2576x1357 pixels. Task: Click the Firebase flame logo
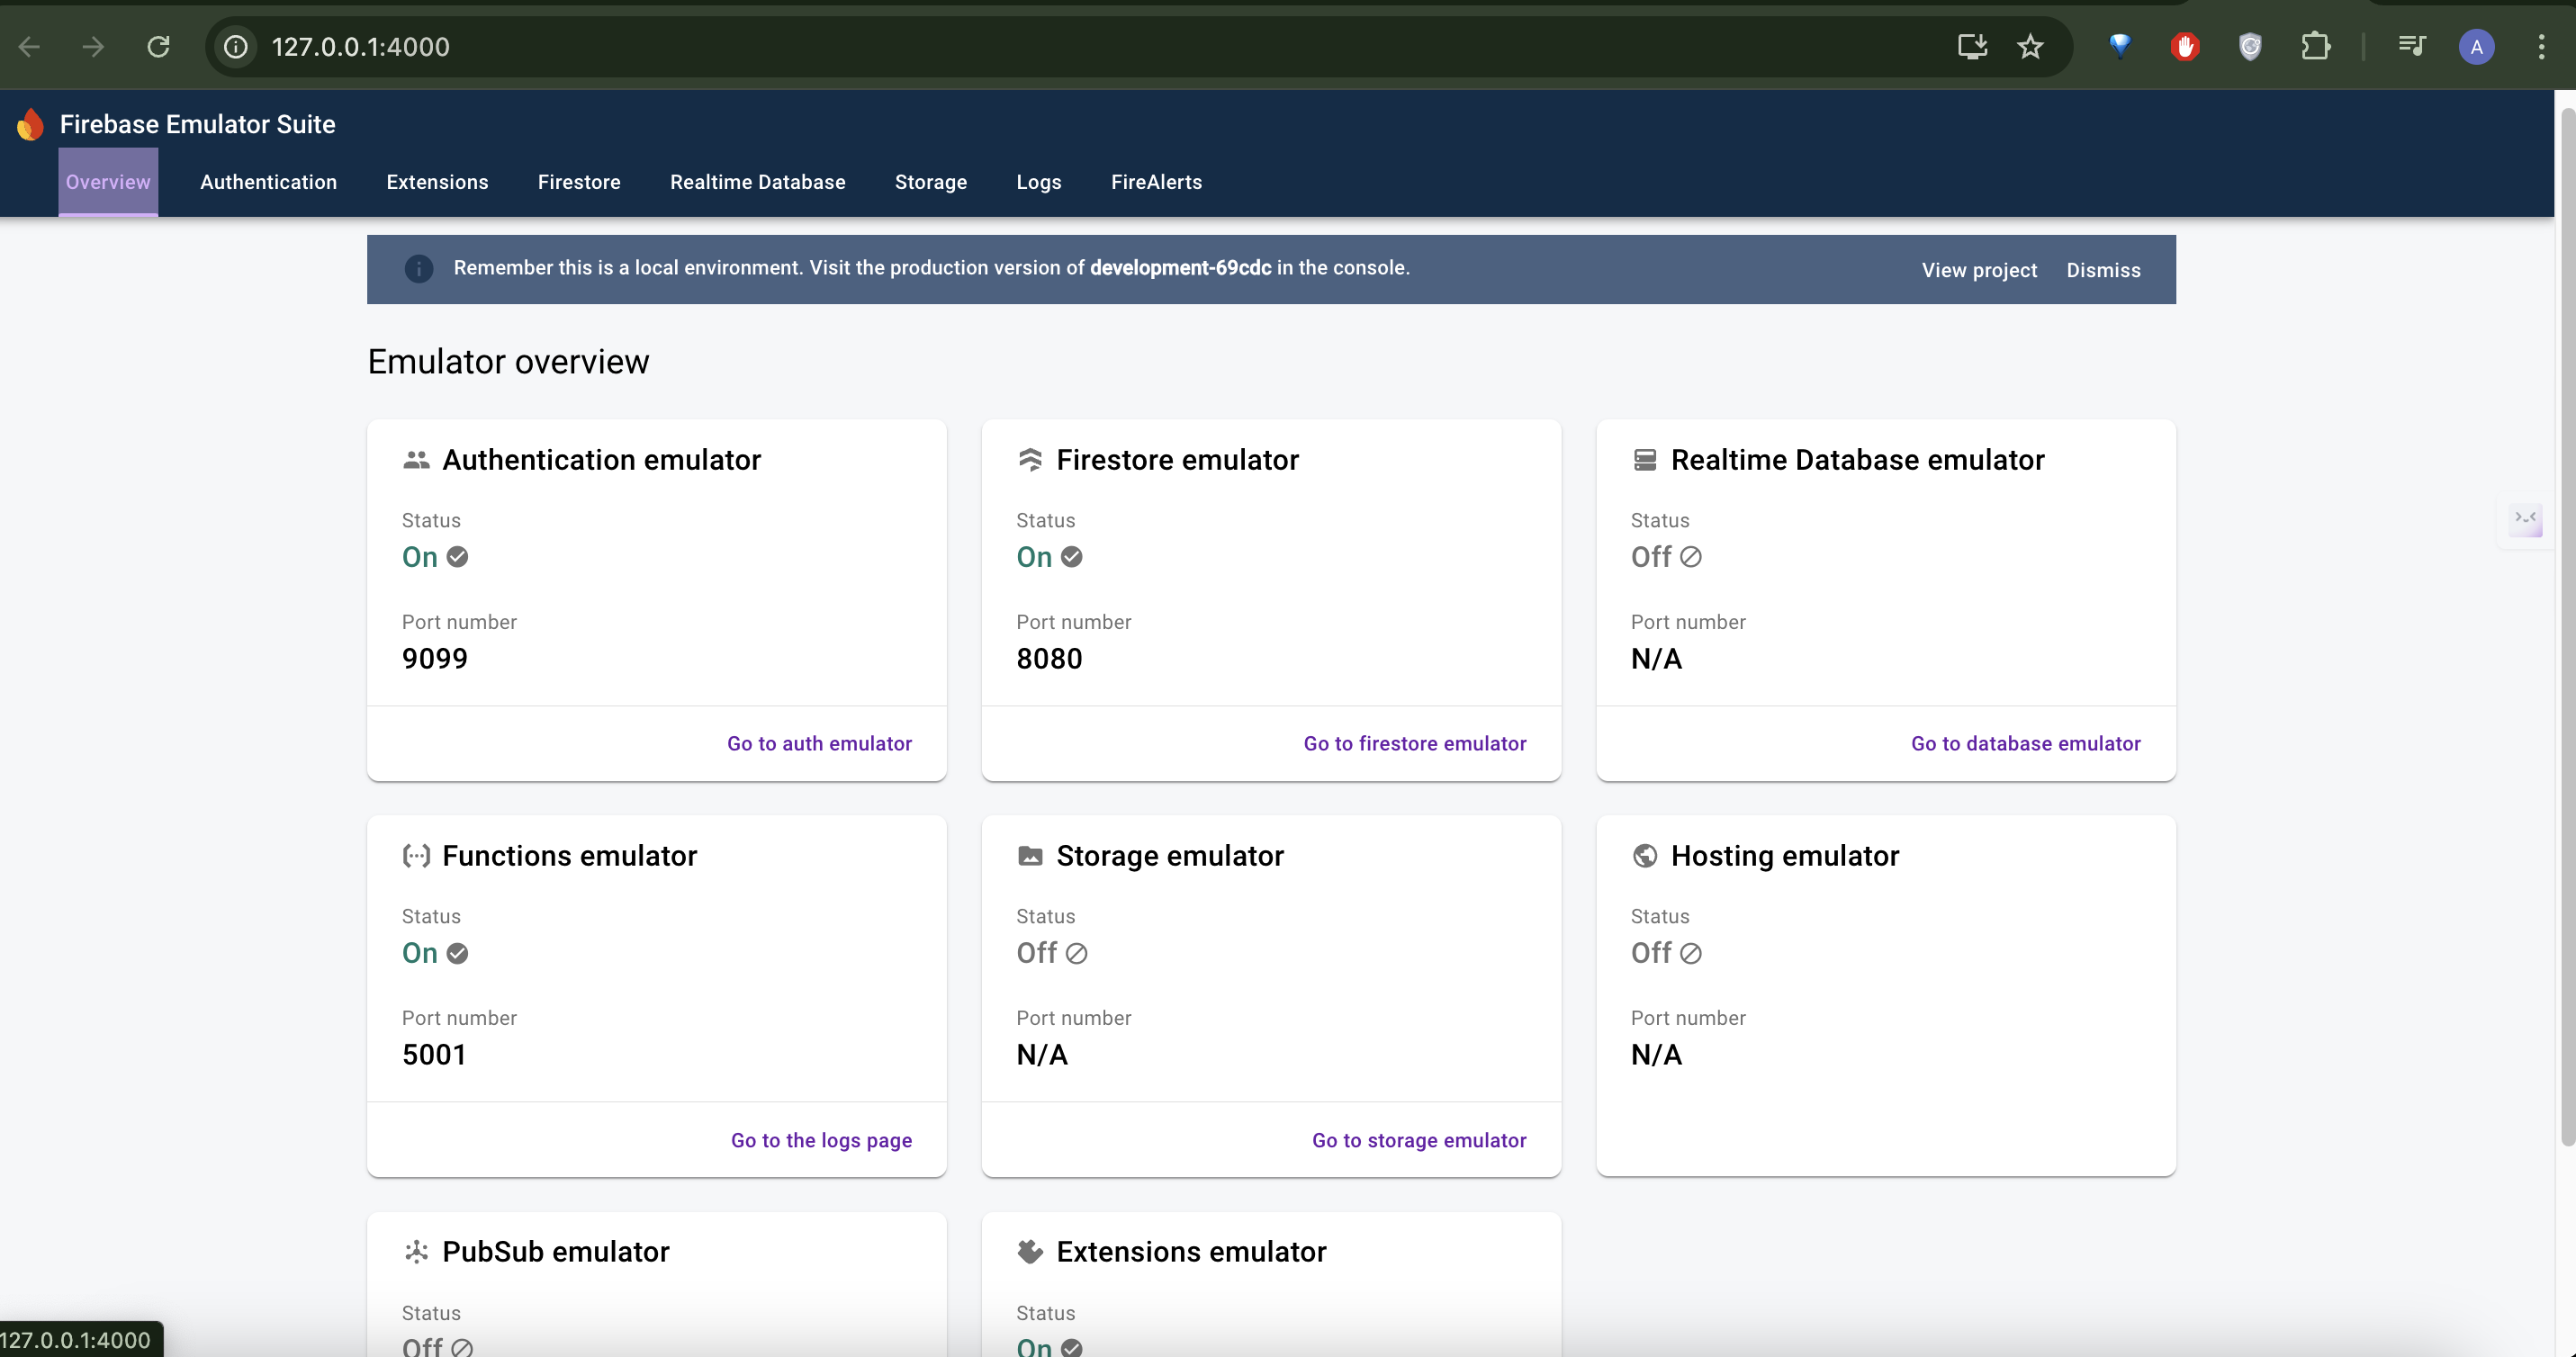pyautogui.click(x=30, y=123)
